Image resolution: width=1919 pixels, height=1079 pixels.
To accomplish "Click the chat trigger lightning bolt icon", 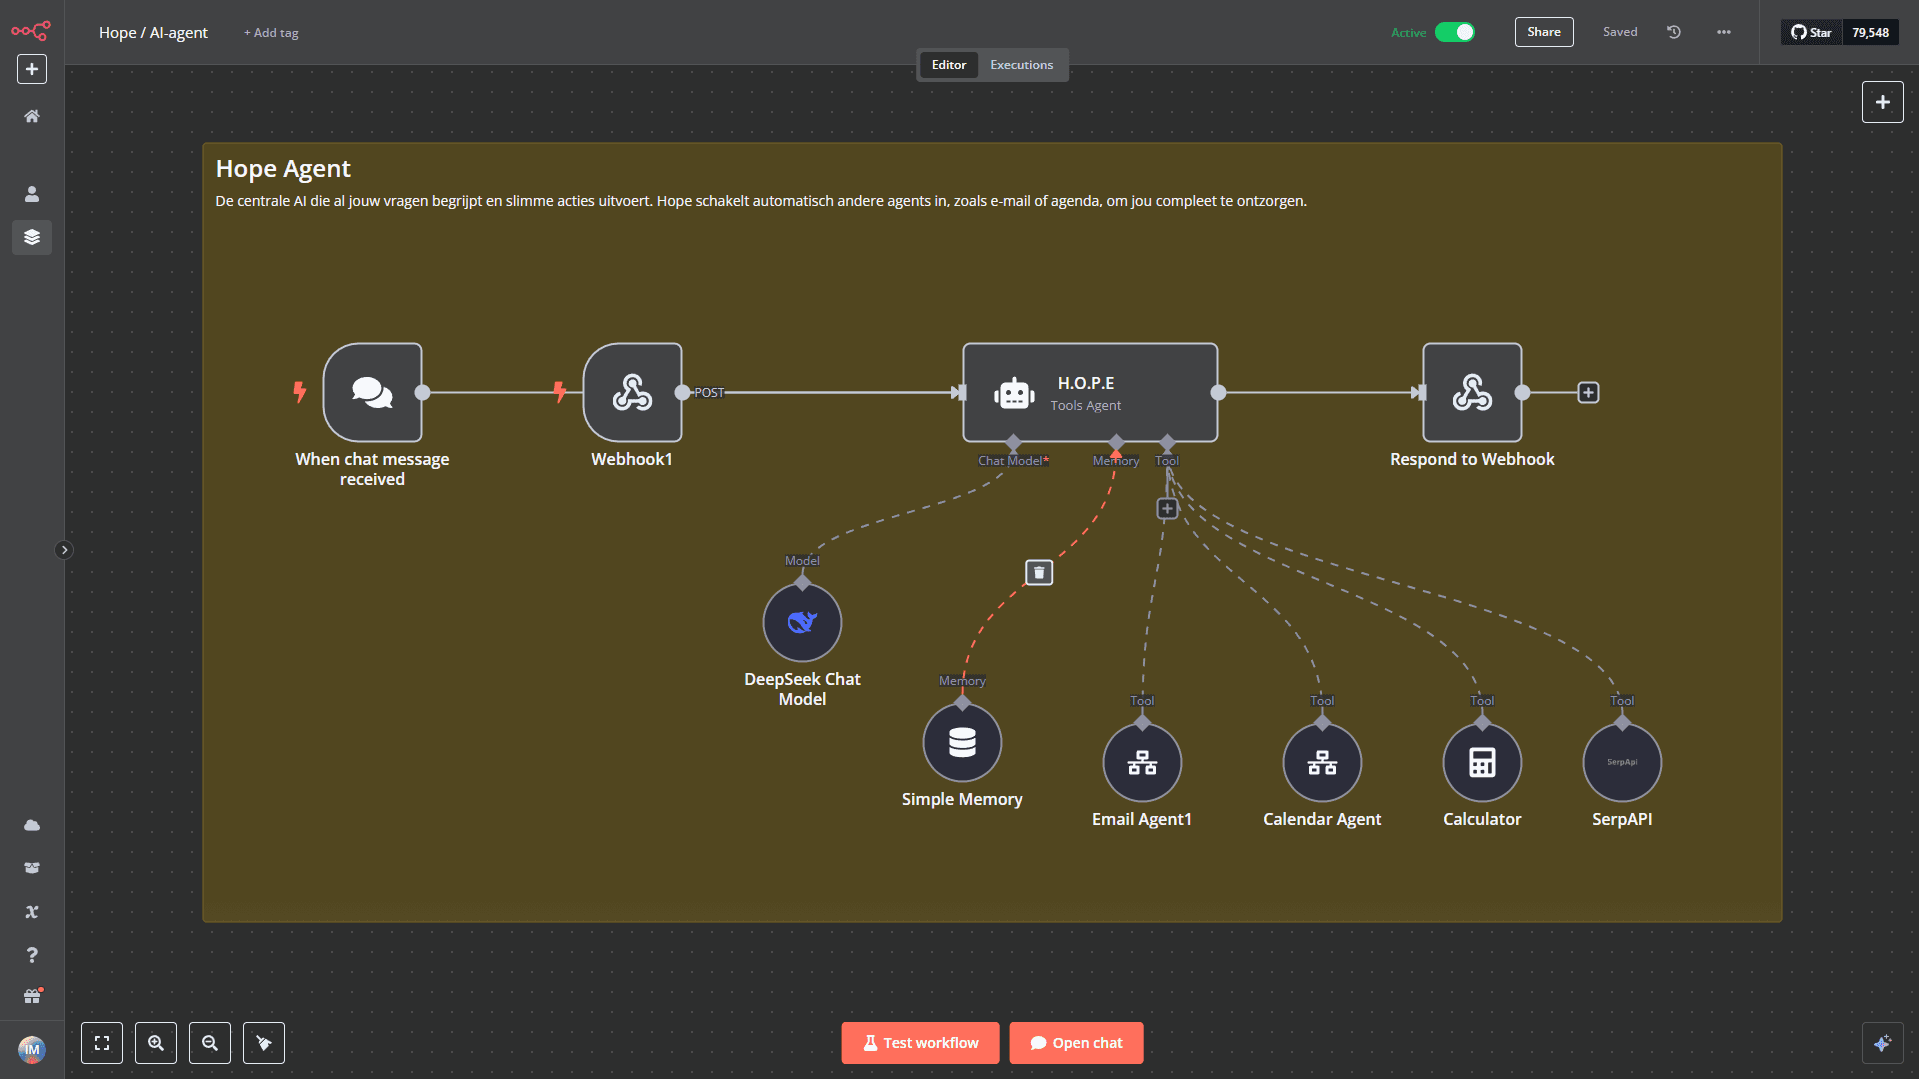I will click(x=299, y=392).
